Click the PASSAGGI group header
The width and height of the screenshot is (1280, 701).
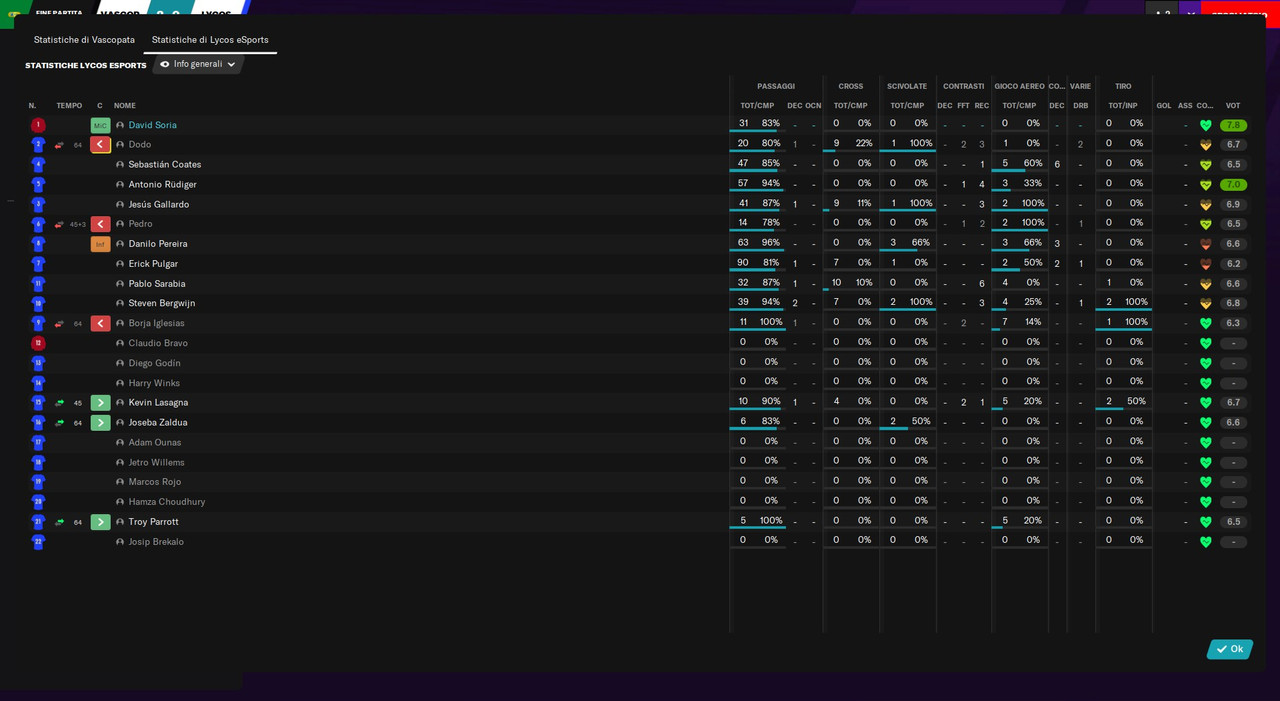pyautogui.click(x=776, y=86)
